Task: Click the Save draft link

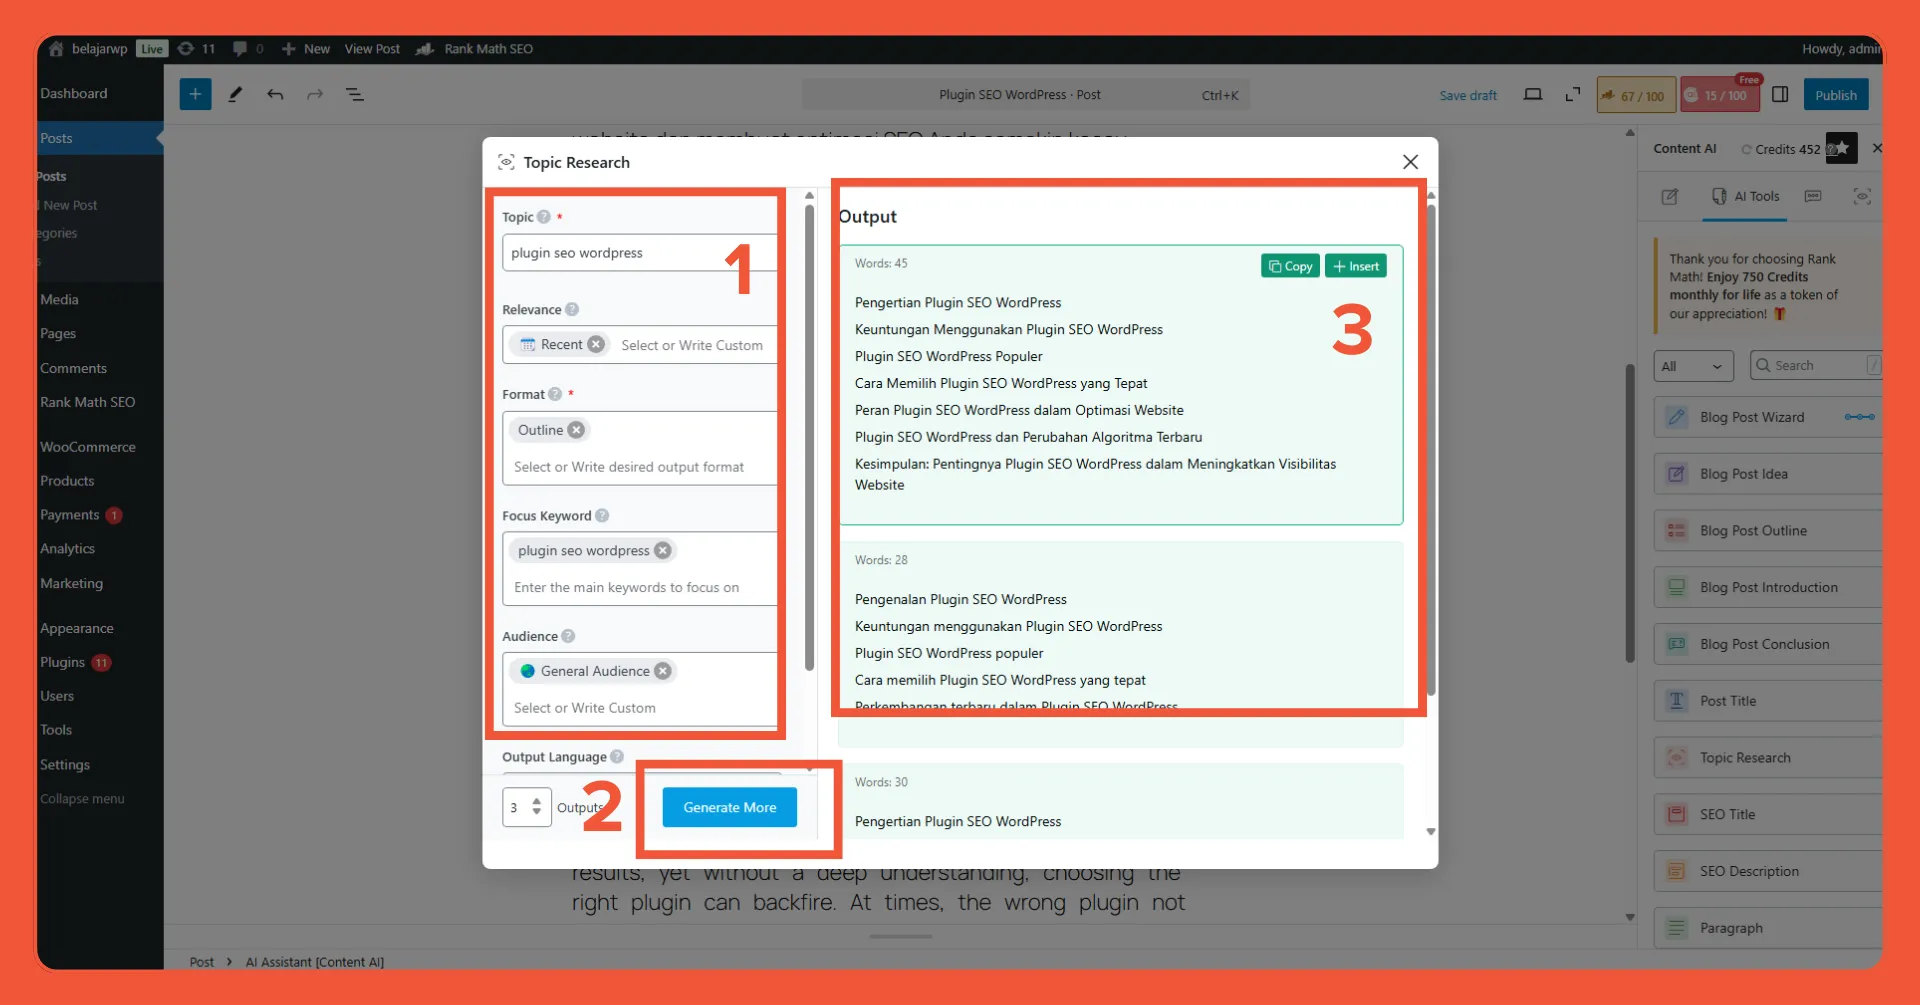Action: pos(1467,96)
